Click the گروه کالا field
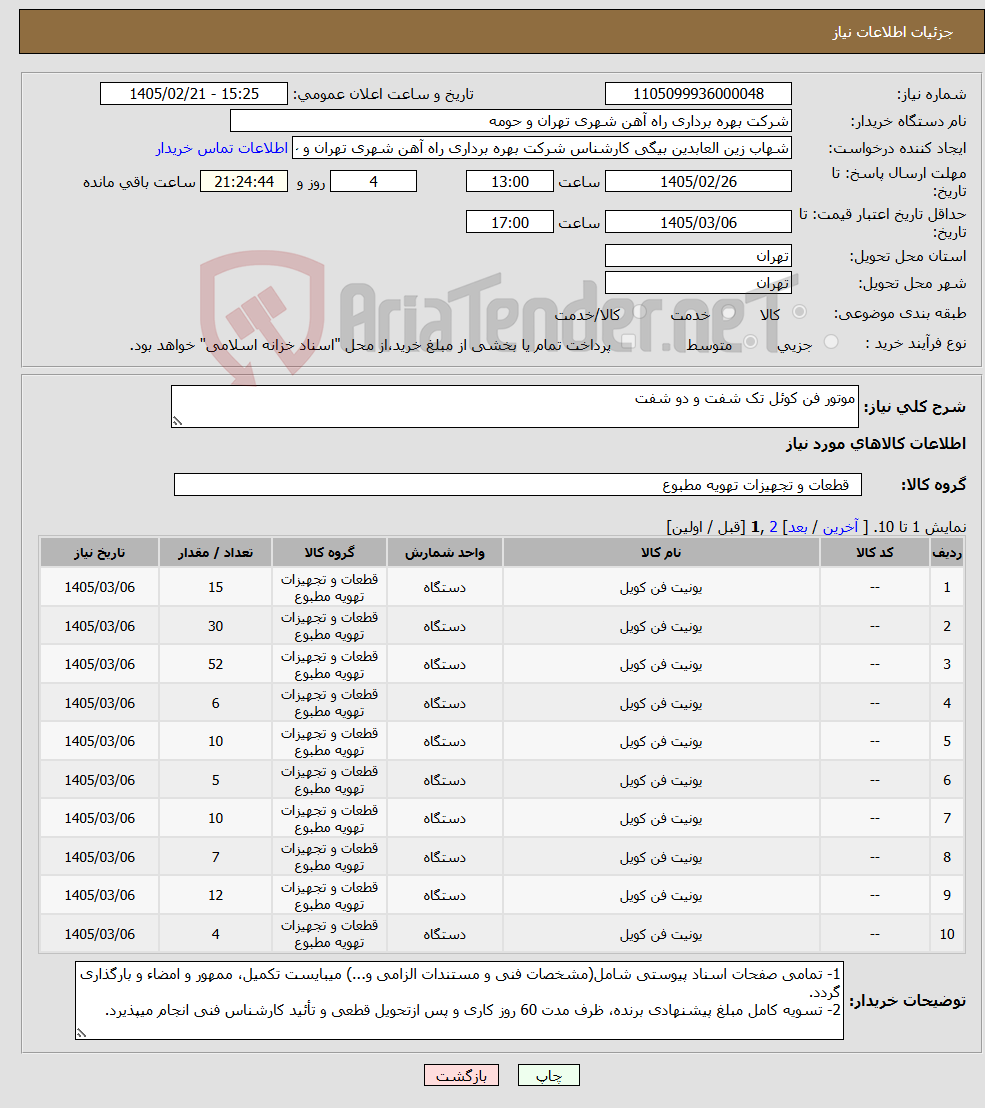Image resolution: width=985 pixels, height=1108 pixels. [x=517, y=485]
